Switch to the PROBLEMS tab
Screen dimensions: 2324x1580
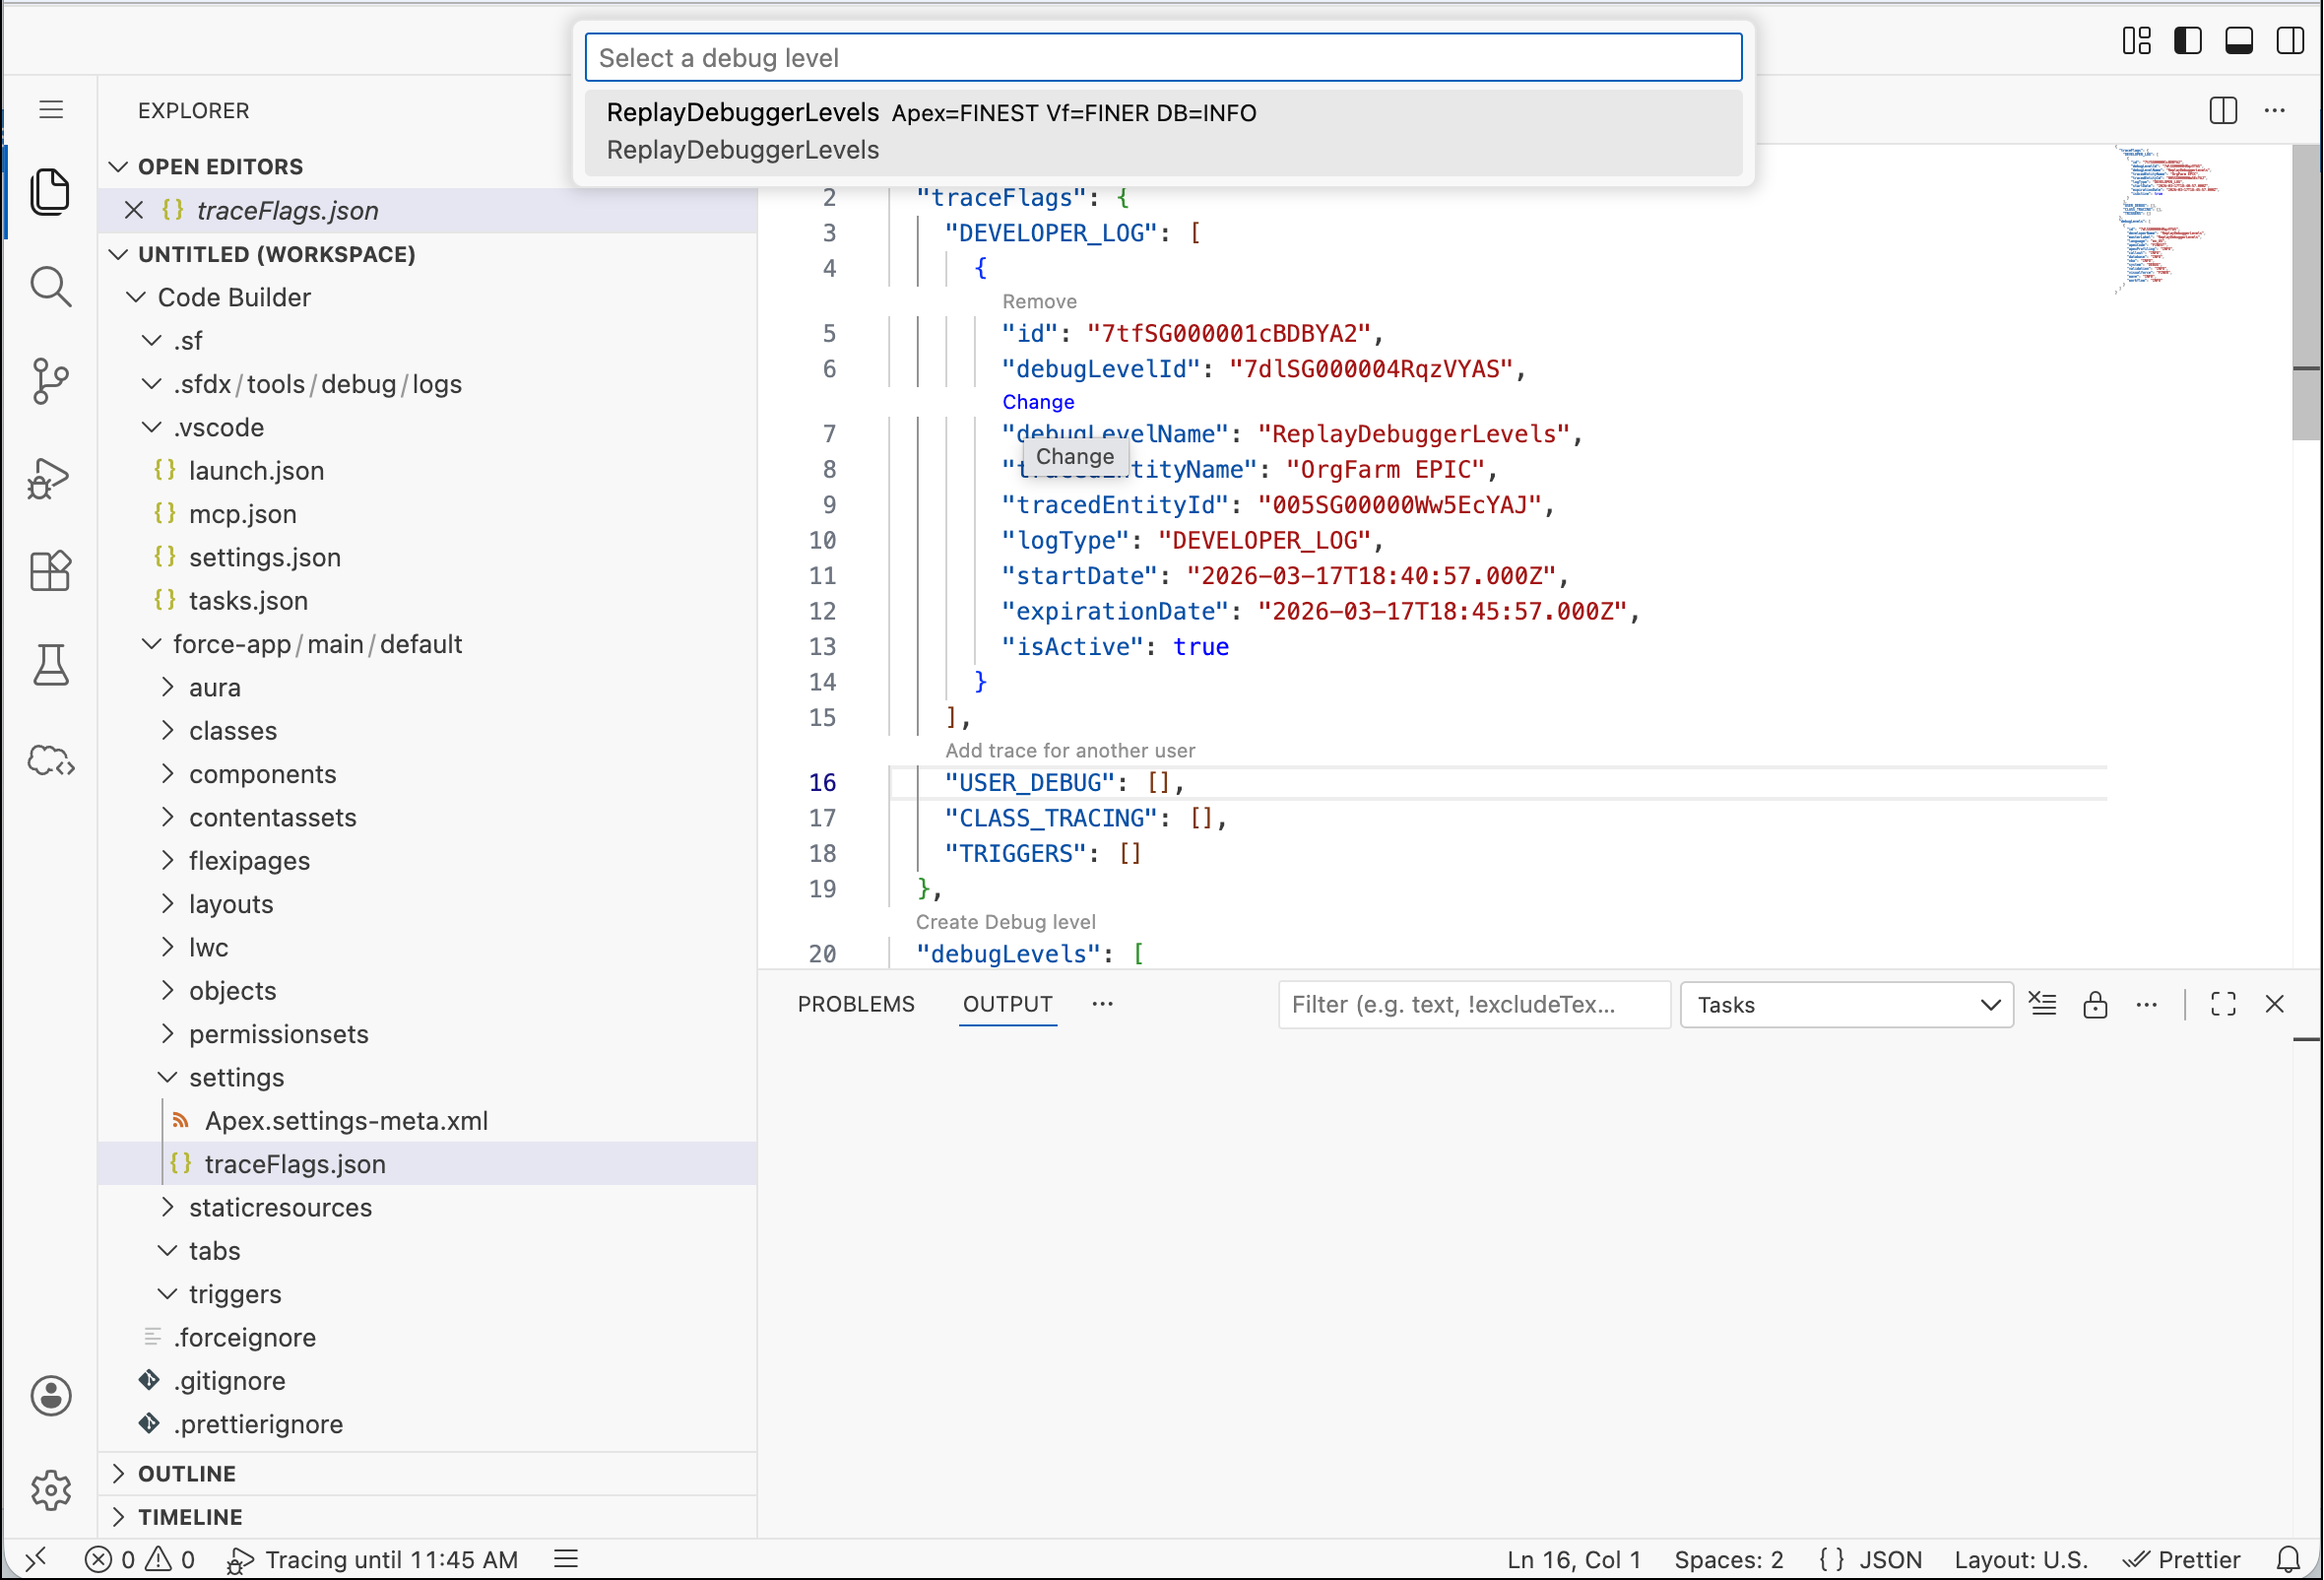click(x=856, y=1004)
